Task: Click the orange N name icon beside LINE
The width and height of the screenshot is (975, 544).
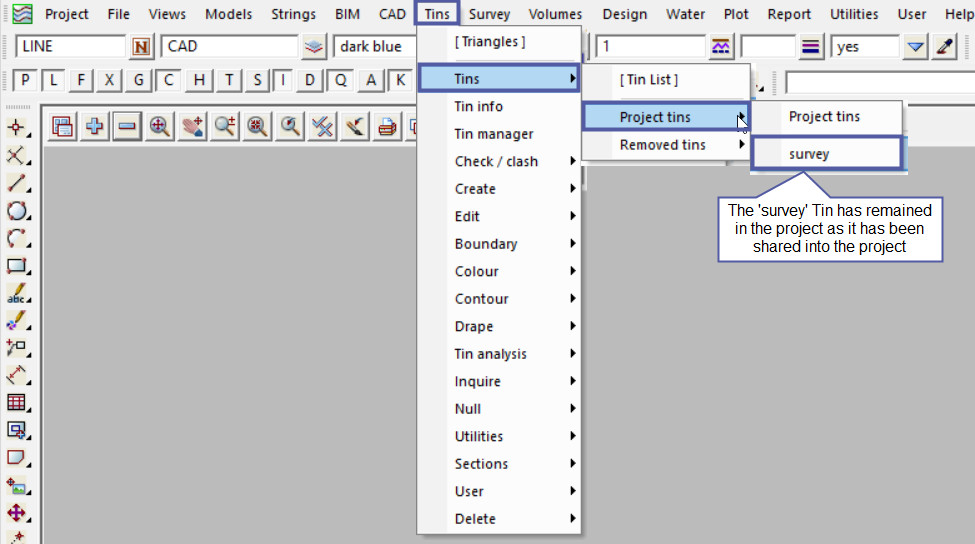Action: (141, 47)
